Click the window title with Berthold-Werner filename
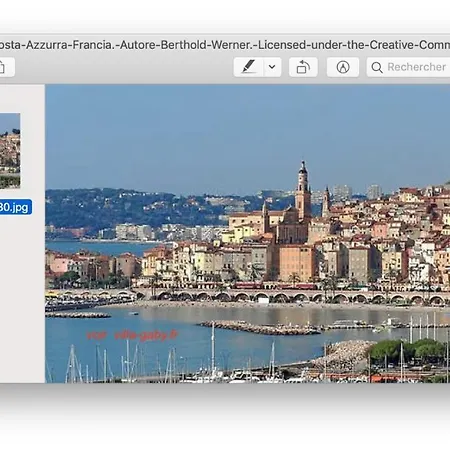 225,45
